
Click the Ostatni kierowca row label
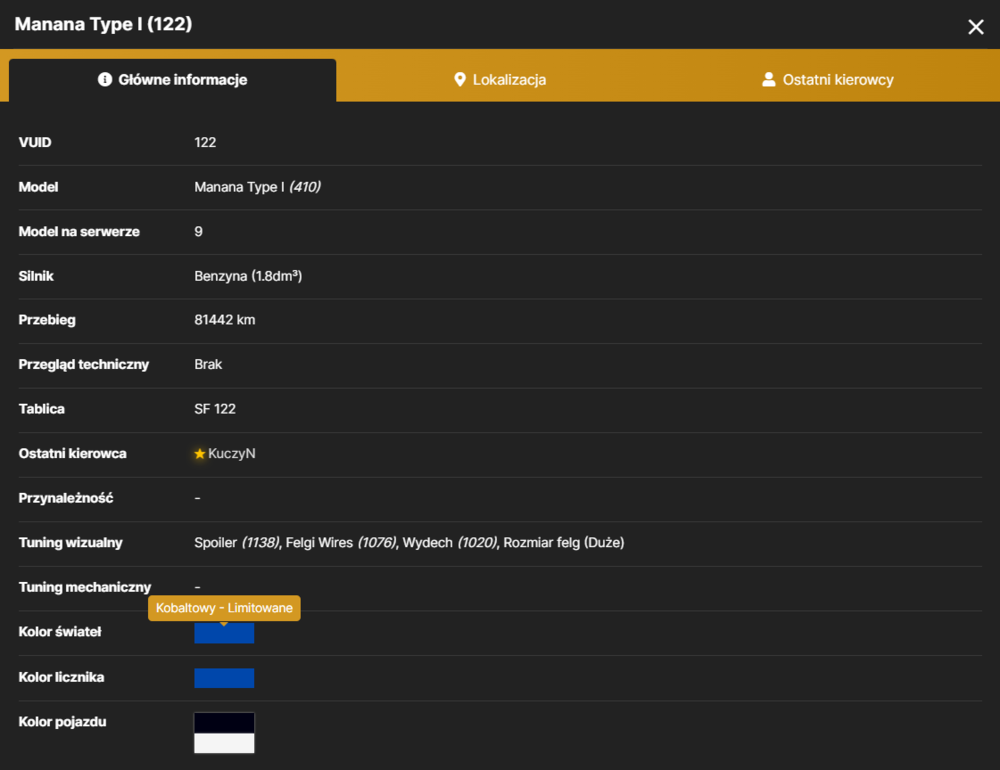(x=73, y=454)
